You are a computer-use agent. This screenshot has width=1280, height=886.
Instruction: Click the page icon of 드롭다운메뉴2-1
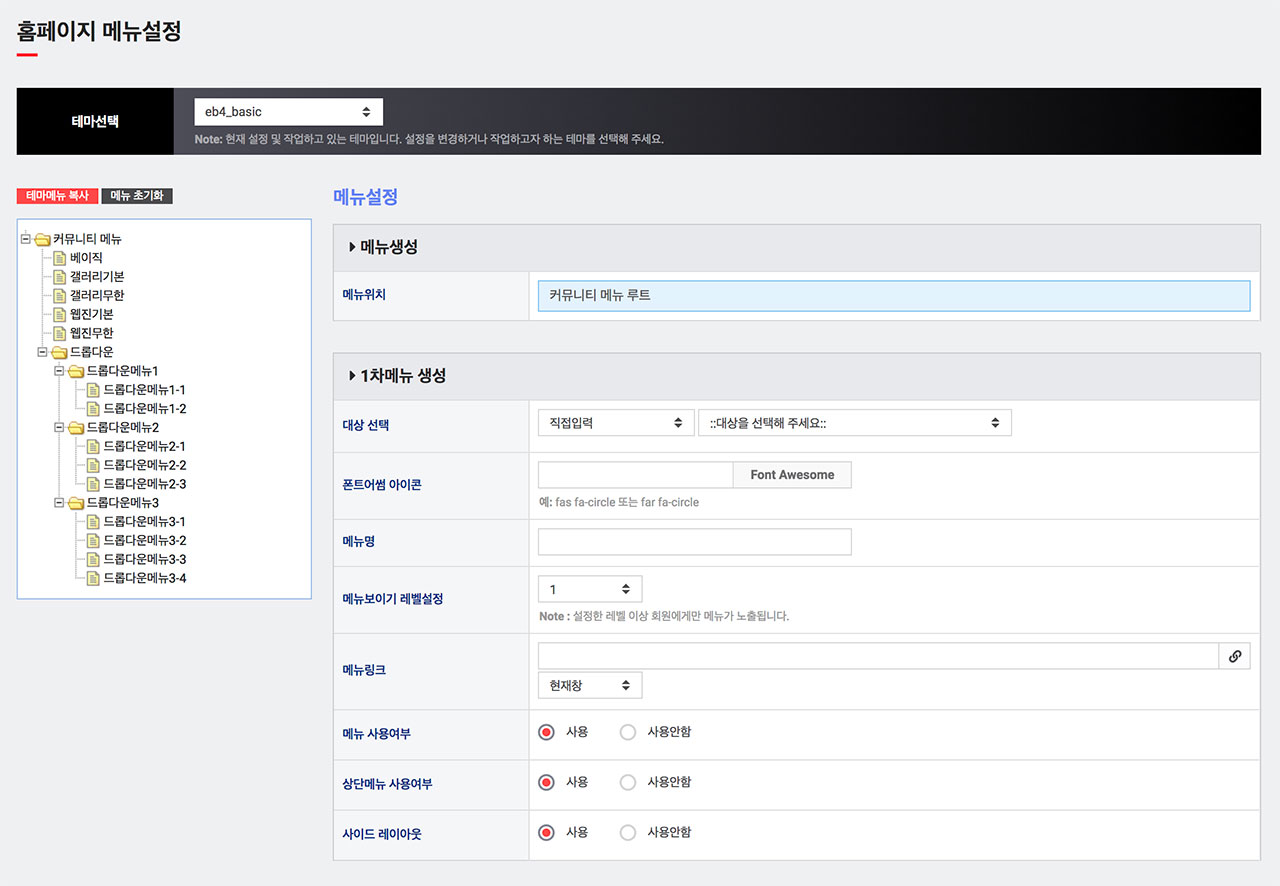click(94, 446)
